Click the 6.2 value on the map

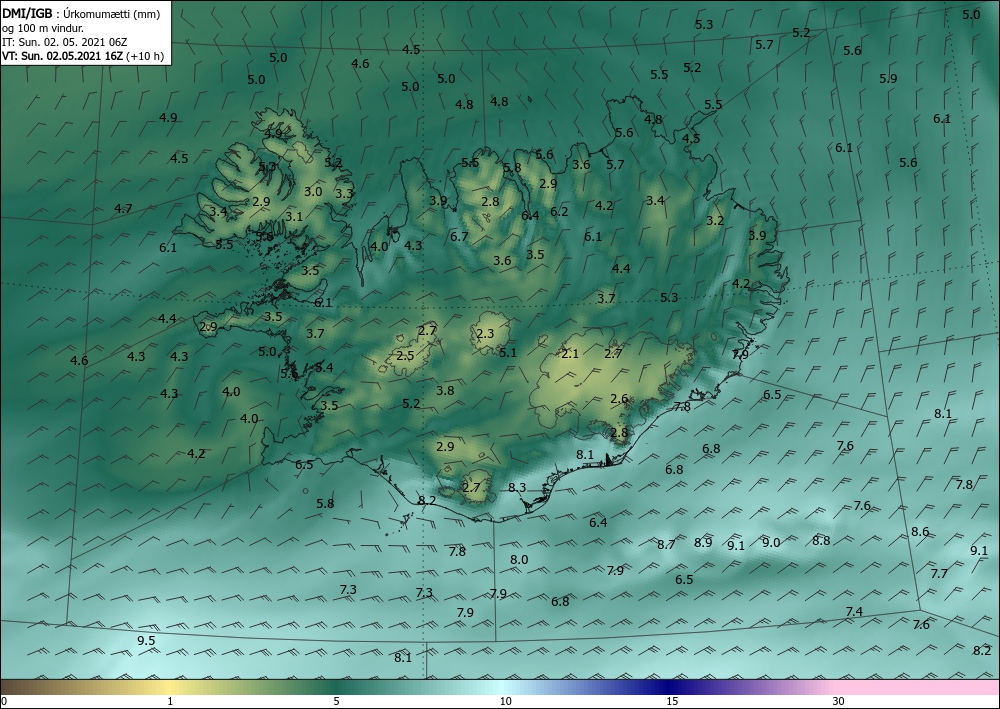point(559,212)
